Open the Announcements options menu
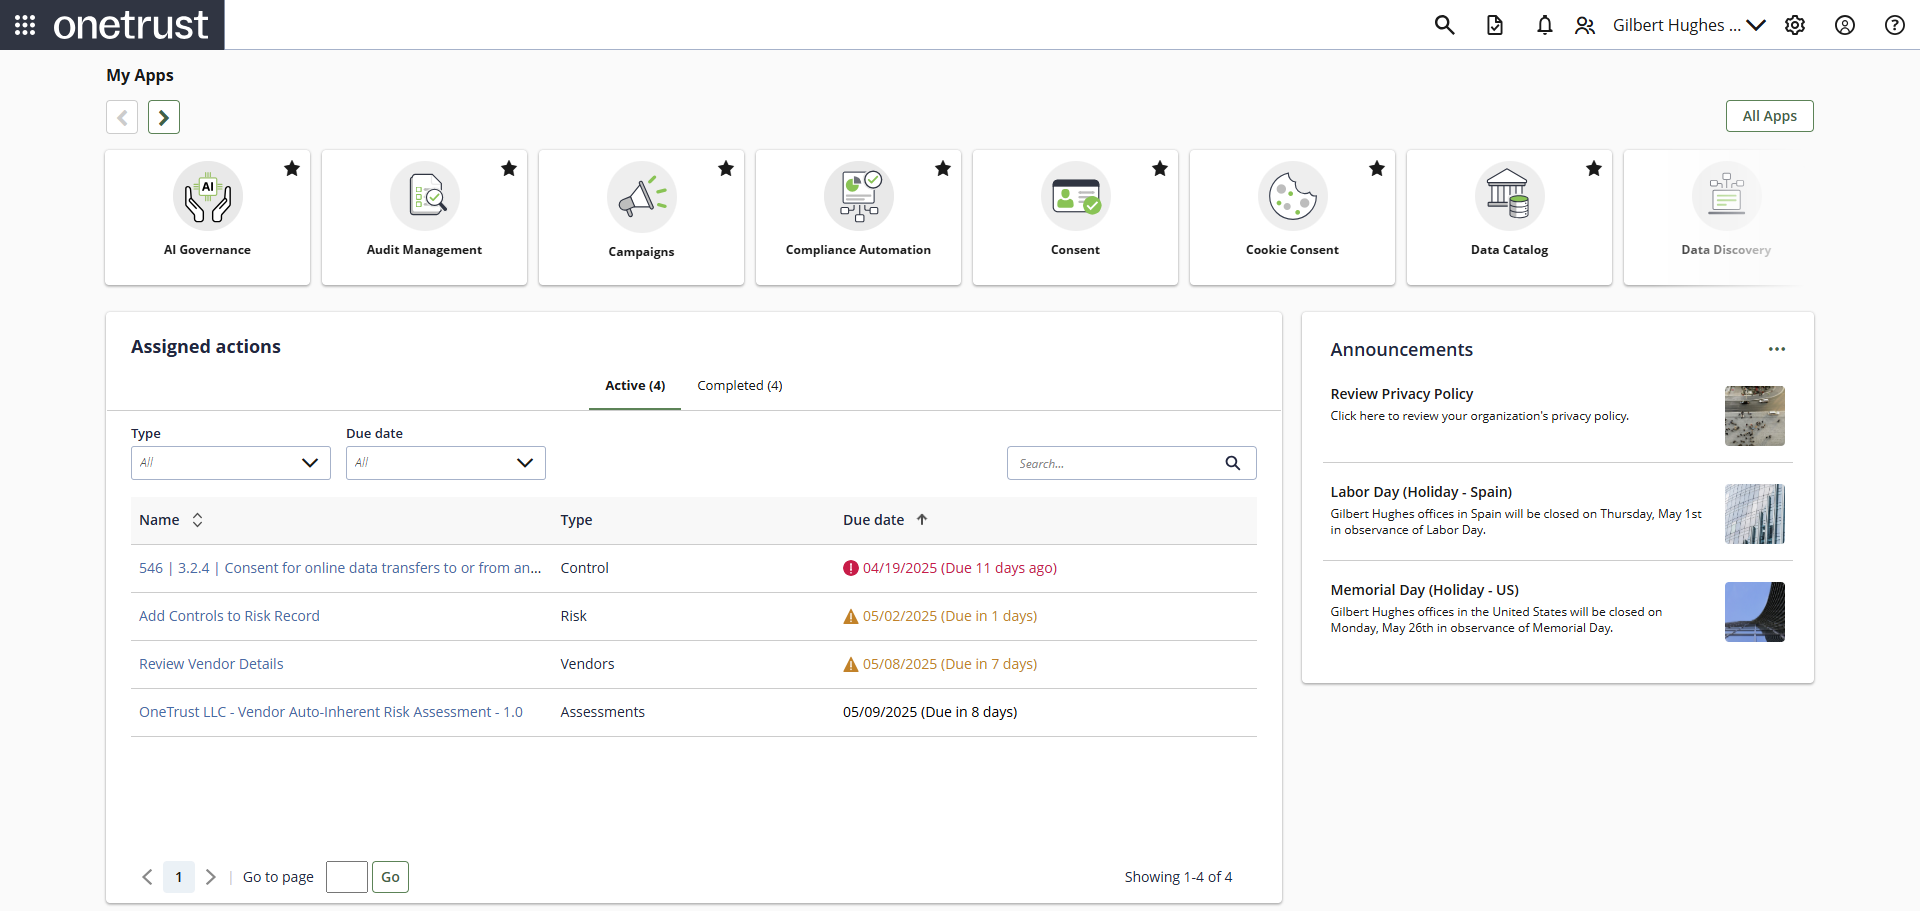The width and height of the screenshot is (1920, 911). [1776, 349]
